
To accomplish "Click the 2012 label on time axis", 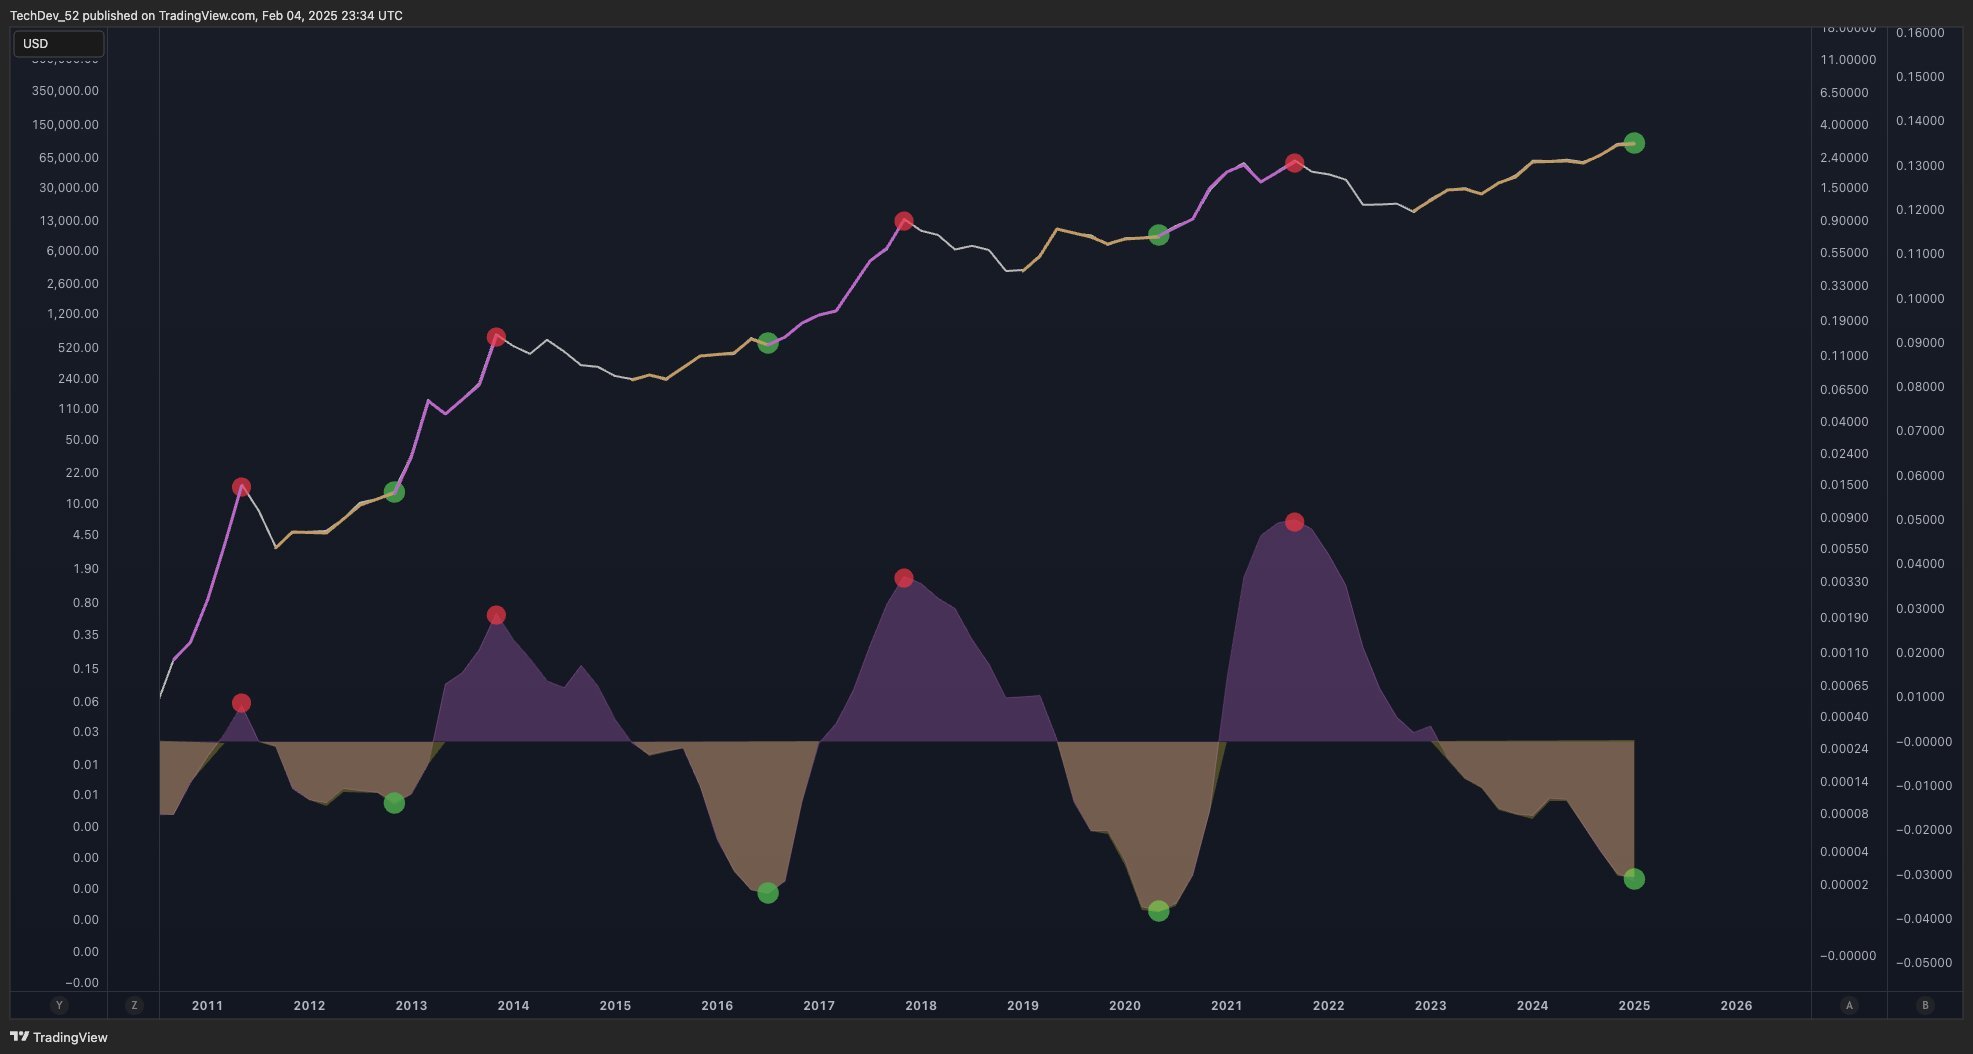I will (x=309, y=1006).
